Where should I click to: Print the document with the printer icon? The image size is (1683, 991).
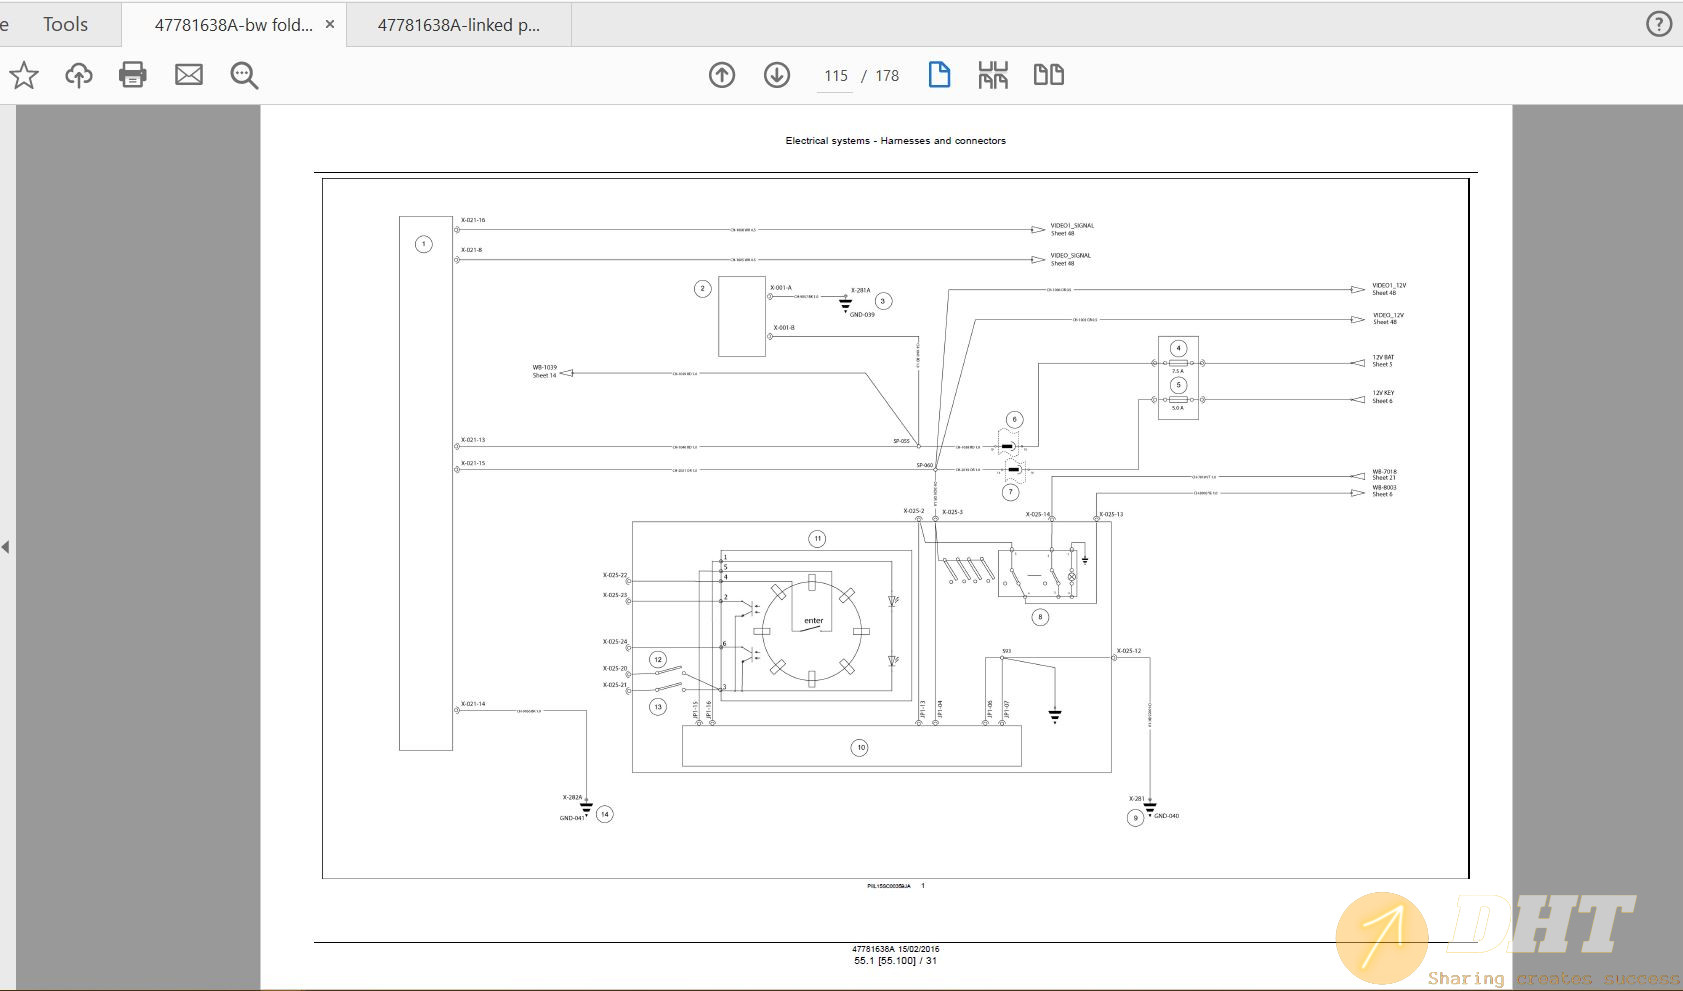133,75
